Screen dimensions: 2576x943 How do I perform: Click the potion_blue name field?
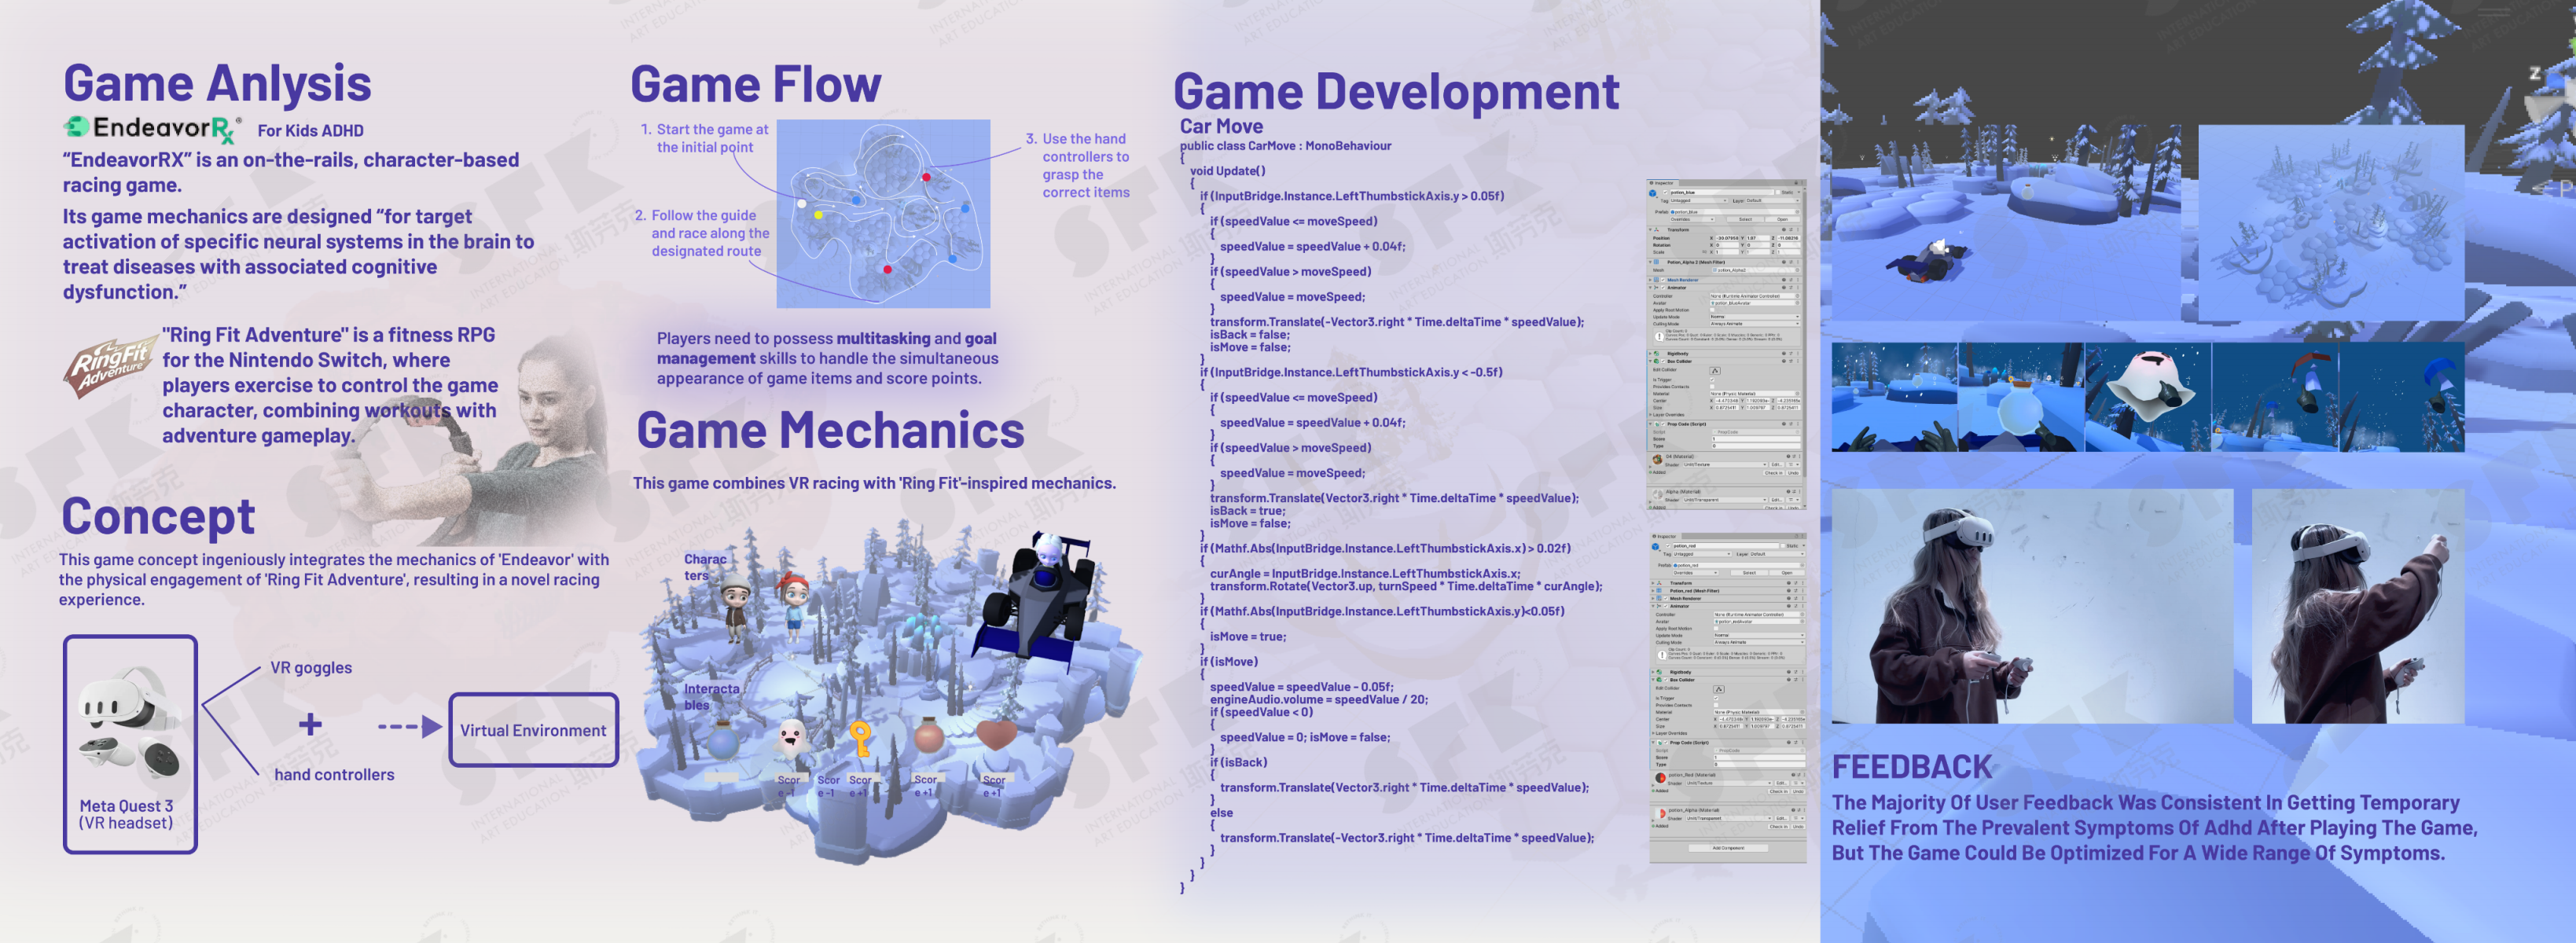(1722, 193)
